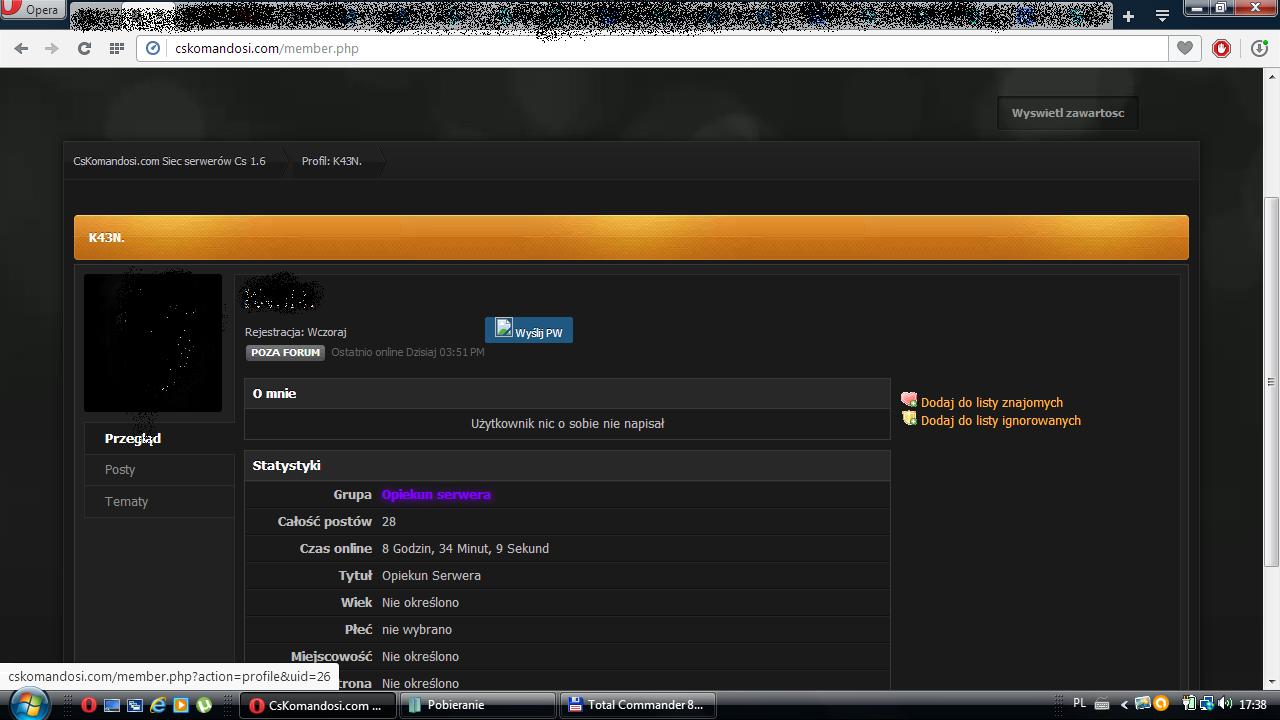
Task: Open the tab menu dropdown icon
Action: [x=1162, y=16]
